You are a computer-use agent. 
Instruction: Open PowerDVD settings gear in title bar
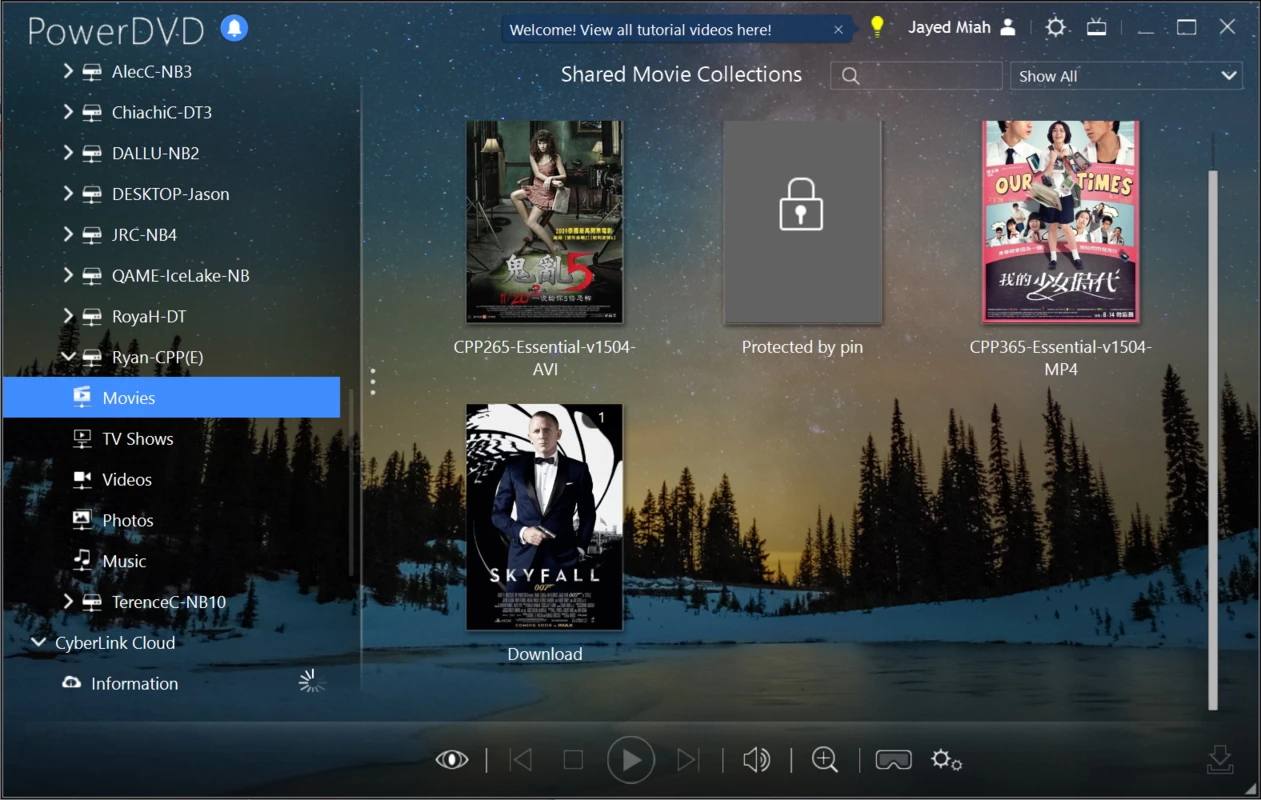1055,28
